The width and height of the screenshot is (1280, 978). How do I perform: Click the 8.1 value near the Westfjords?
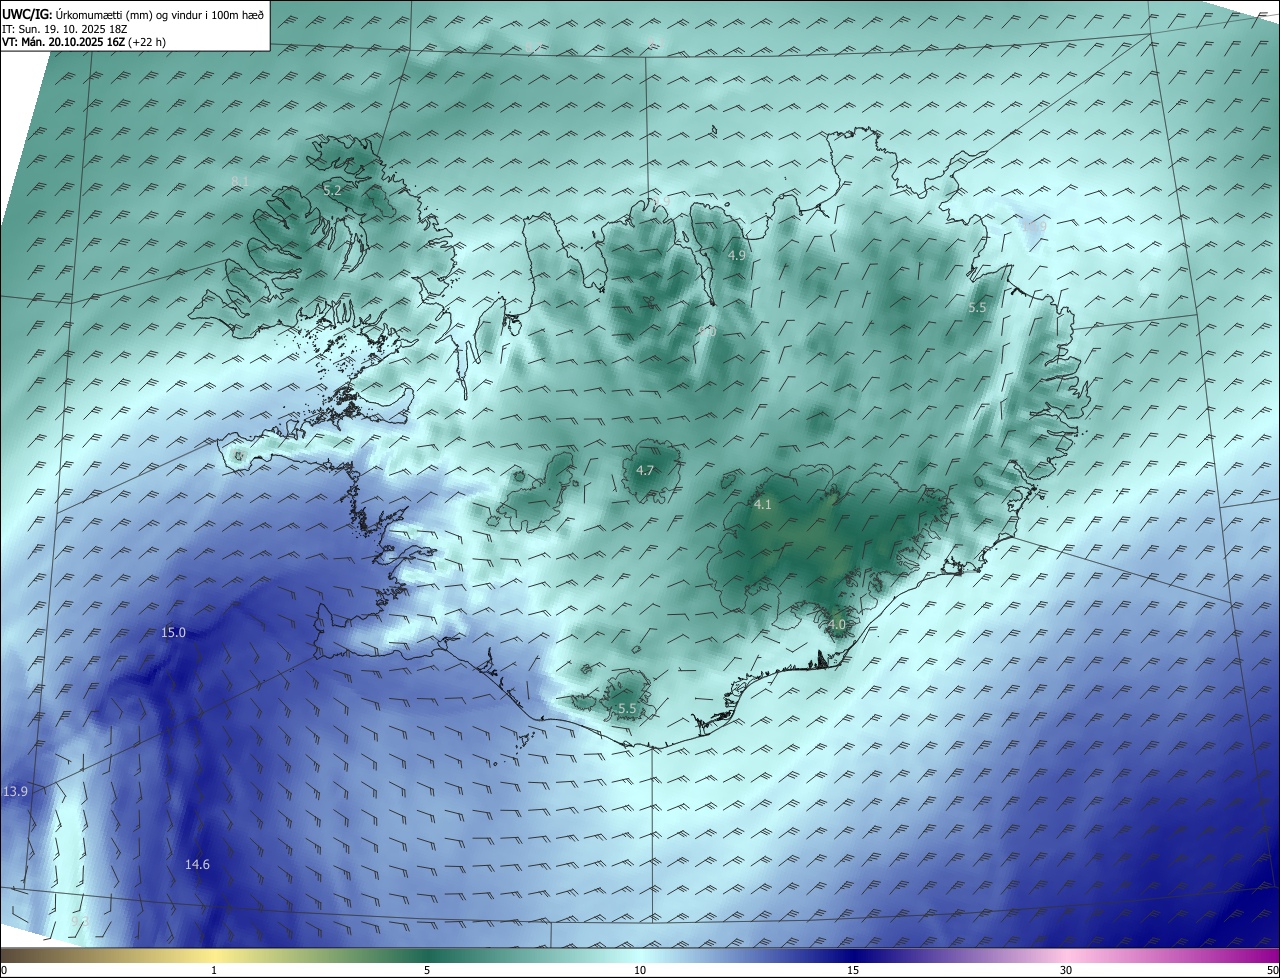click(x=240, y=180)
